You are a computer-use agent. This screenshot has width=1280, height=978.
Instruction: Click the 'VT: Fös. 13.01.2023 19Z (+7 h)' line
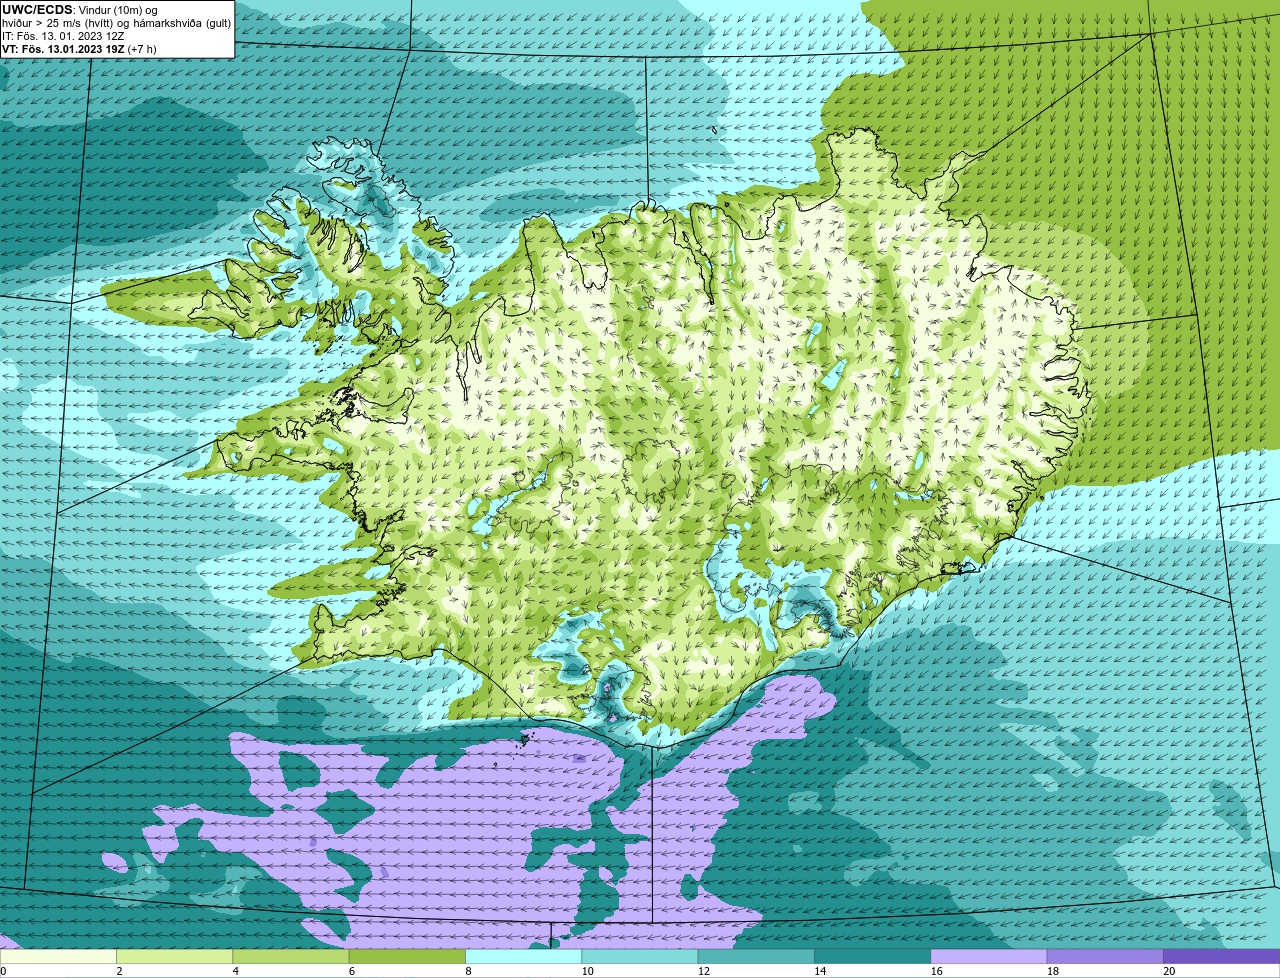click(79, 48)
